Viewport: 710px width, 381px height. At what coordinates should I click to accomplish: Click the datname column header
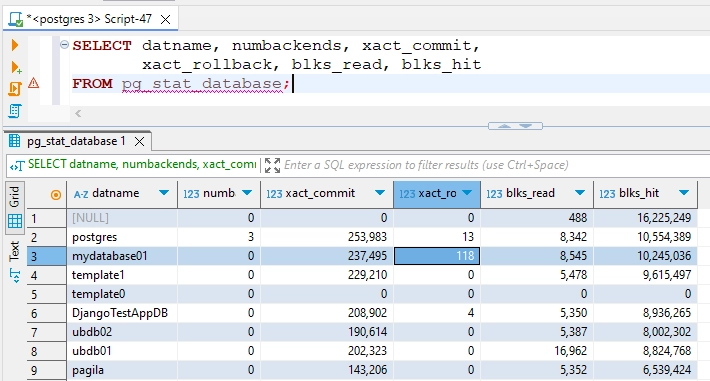coord(122,194)
